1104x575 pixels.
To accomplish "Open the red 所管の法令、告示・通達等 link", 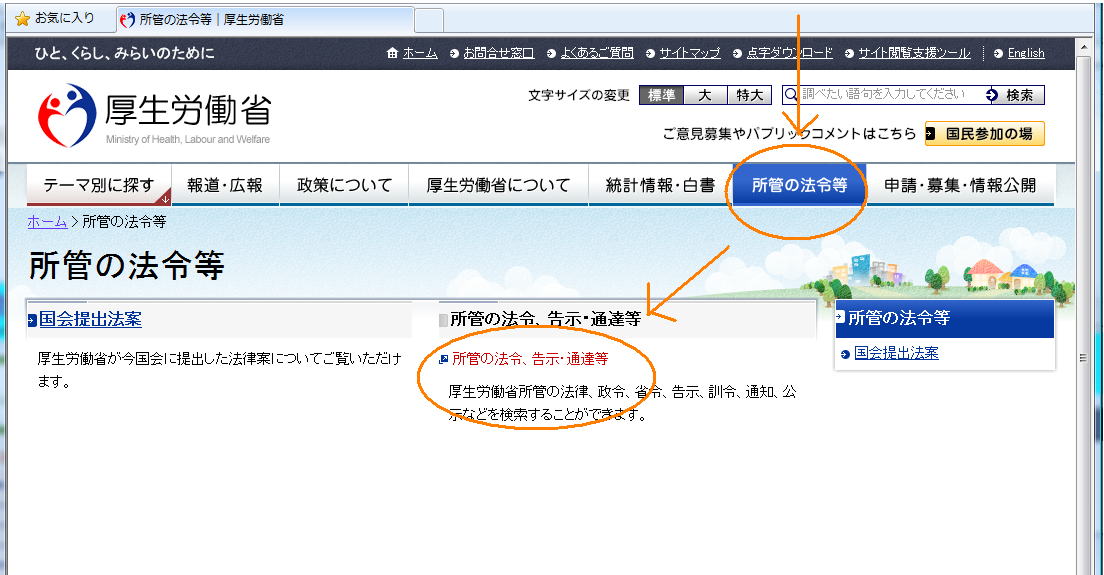I will (530, 359).
